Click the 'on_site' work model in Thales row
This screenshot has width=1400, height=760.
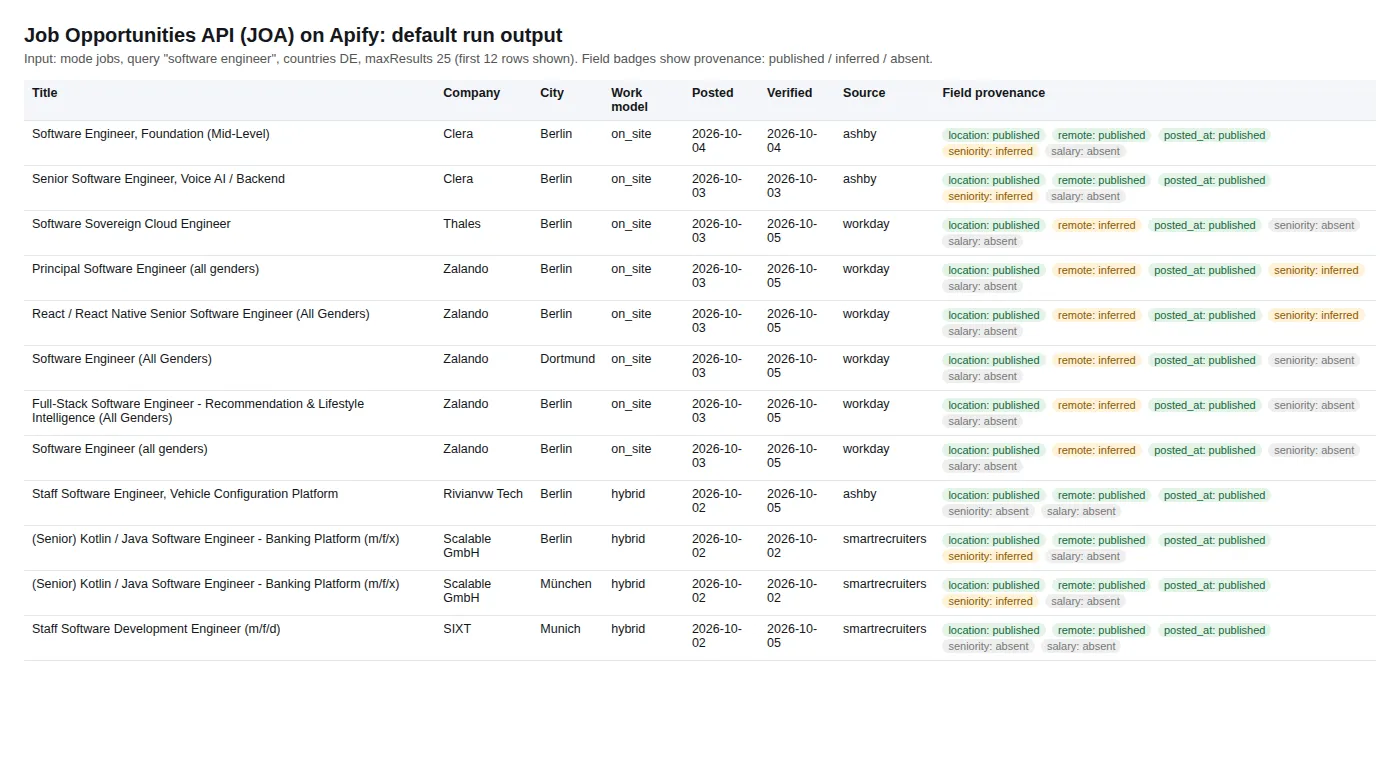[x=631, y=224]
